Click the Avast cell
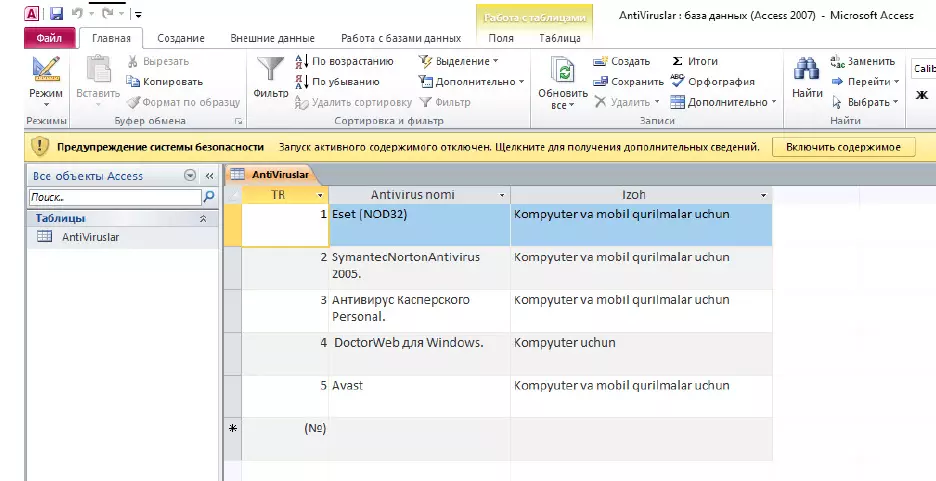Screen dimensions: 936x481 (x=419, y=396)
